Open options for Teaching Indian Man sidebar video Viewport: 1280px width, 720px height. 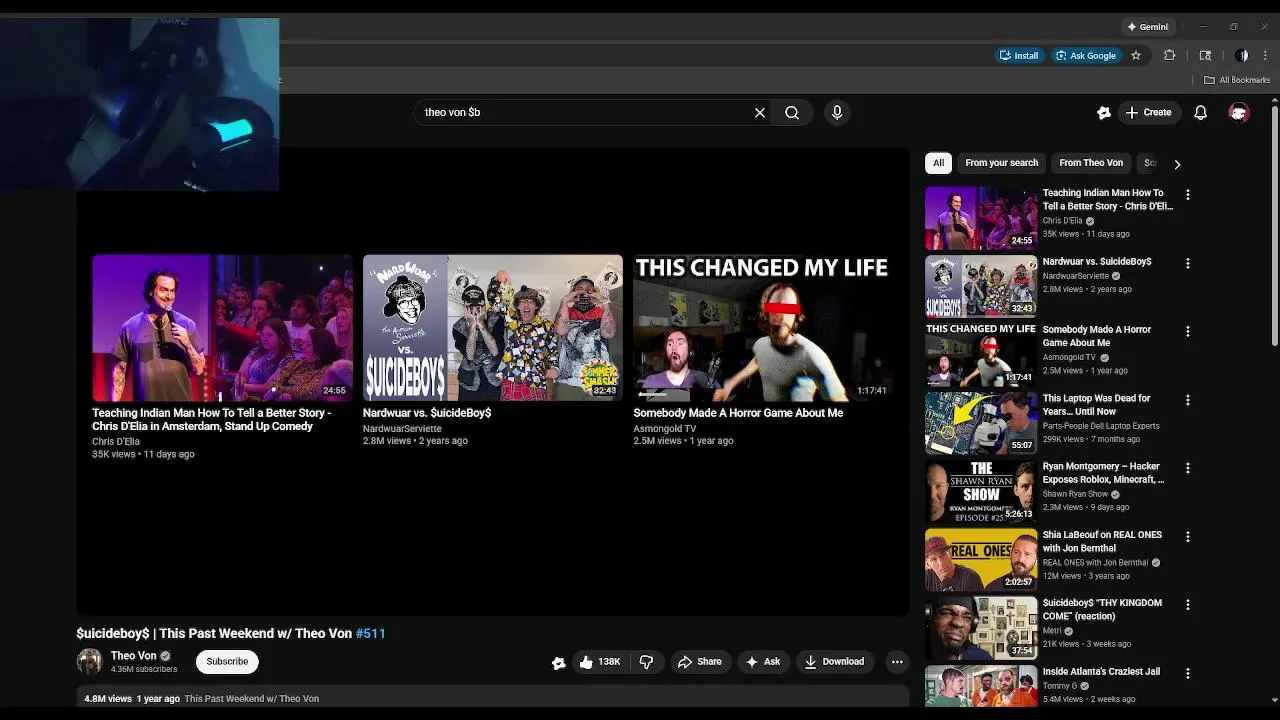click(x=1188, y=195)
